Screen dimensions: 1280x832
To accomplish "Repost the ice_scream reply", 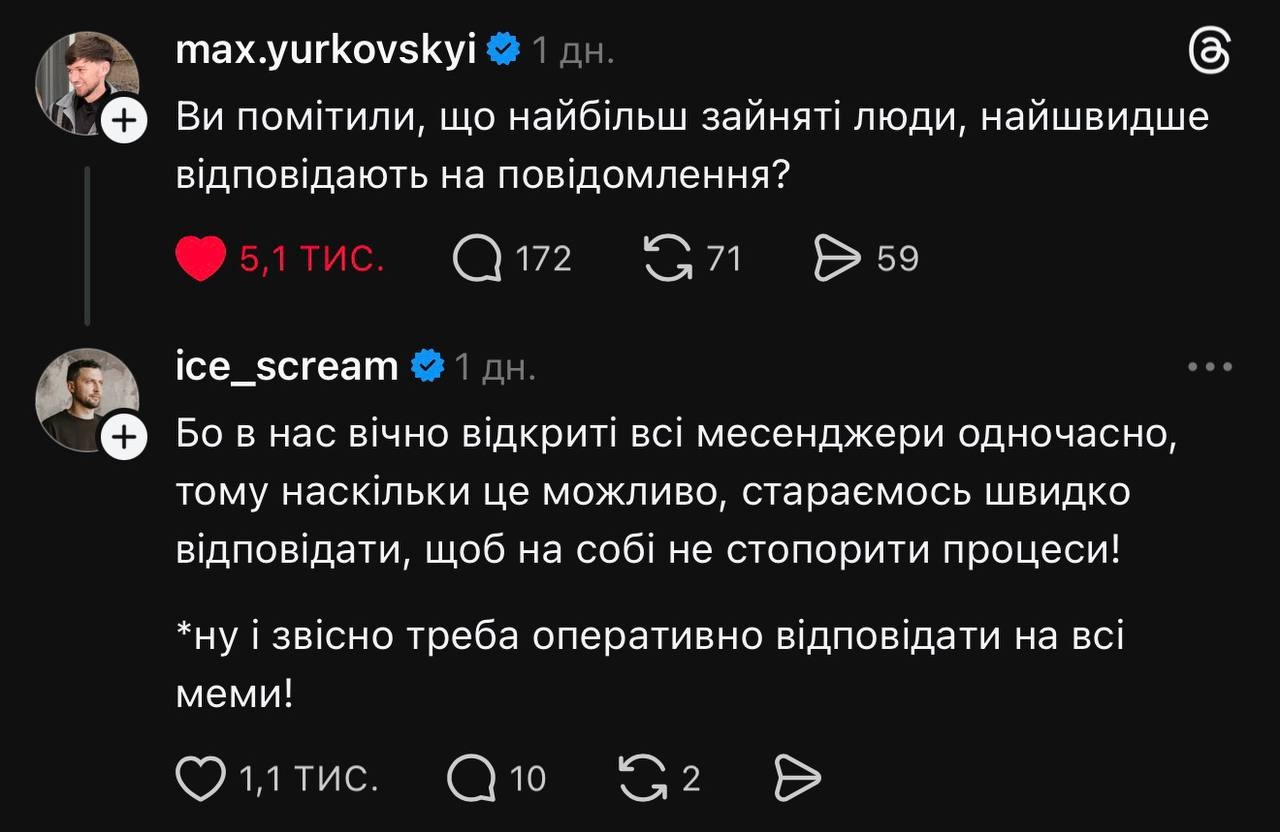I will pos(642,779).
